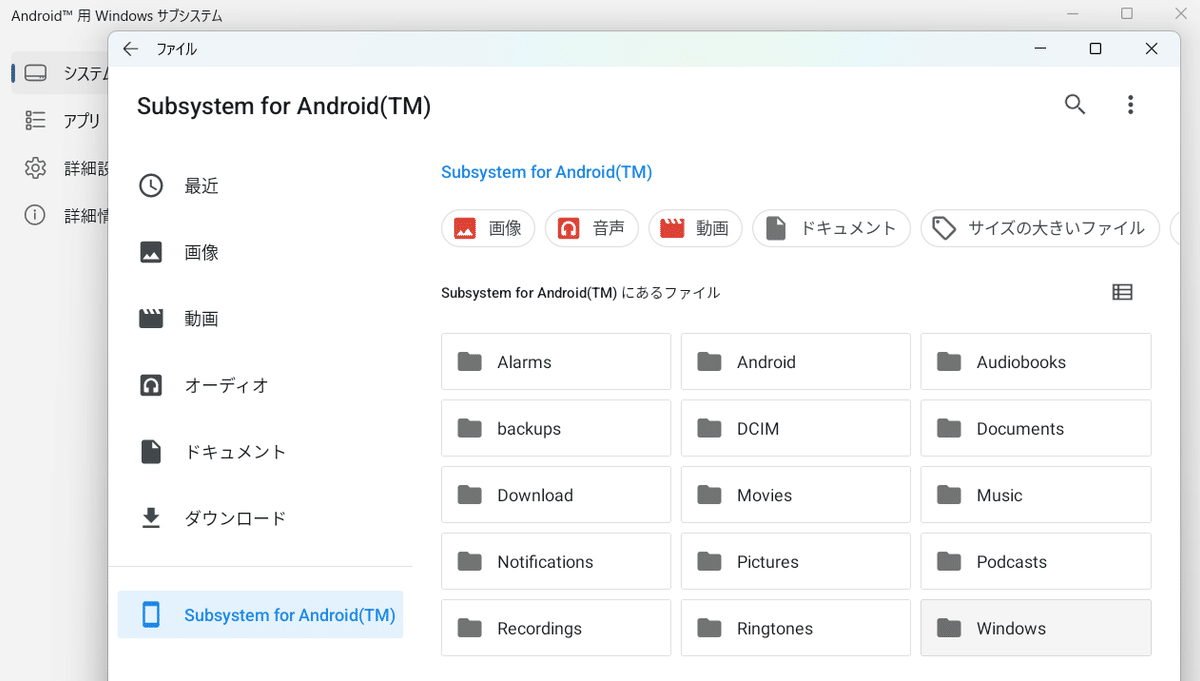Click the picture icon beside 画像 in sidebar
1200x681 pixels.
click(x=151, y=252)
